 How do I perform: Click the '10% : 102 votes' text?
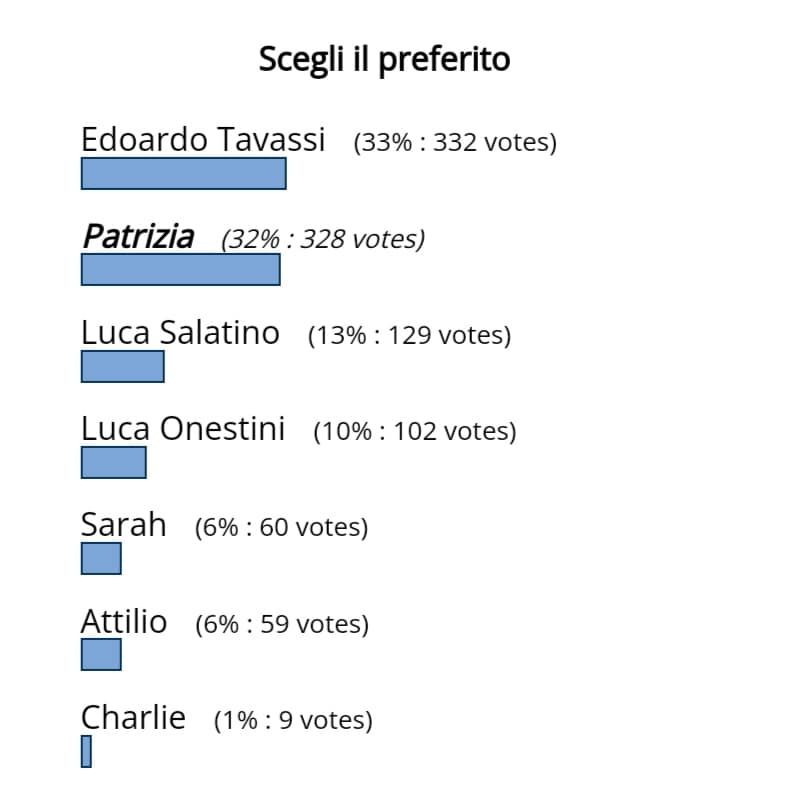pyautogui.click(x=415, y=431)
